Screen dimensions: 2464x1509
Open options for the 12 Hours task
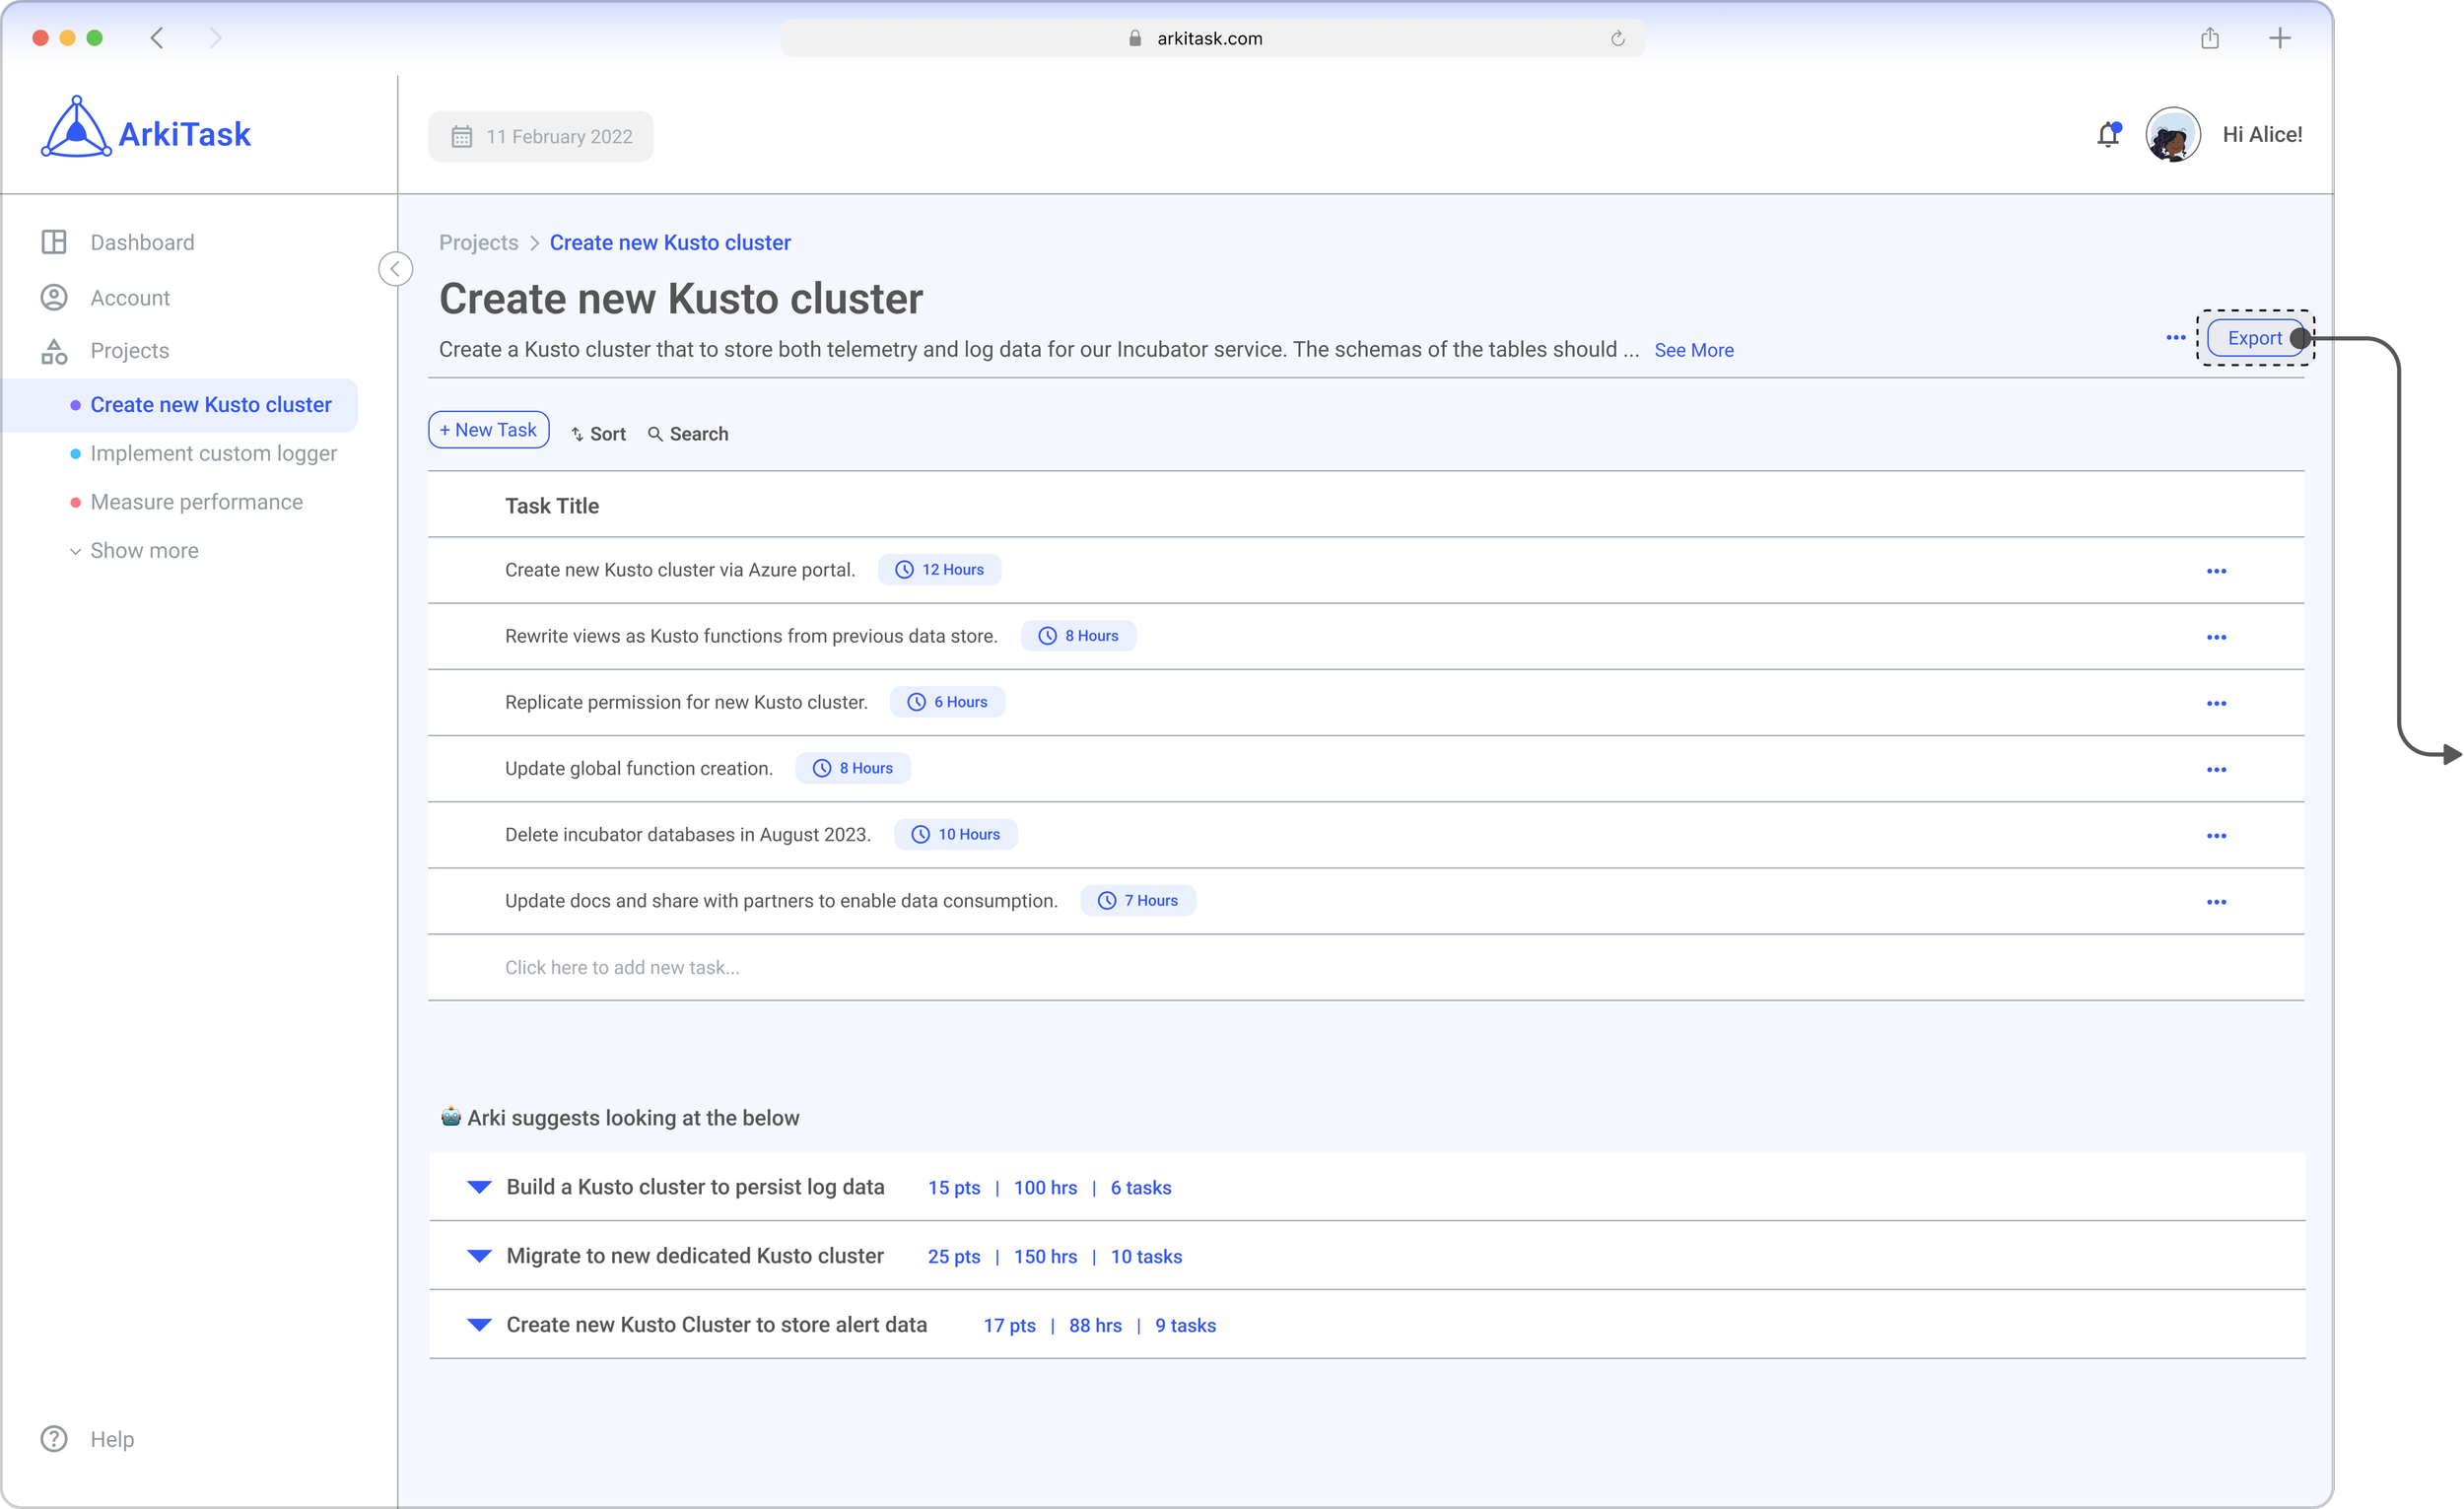tap(2216, 571)
